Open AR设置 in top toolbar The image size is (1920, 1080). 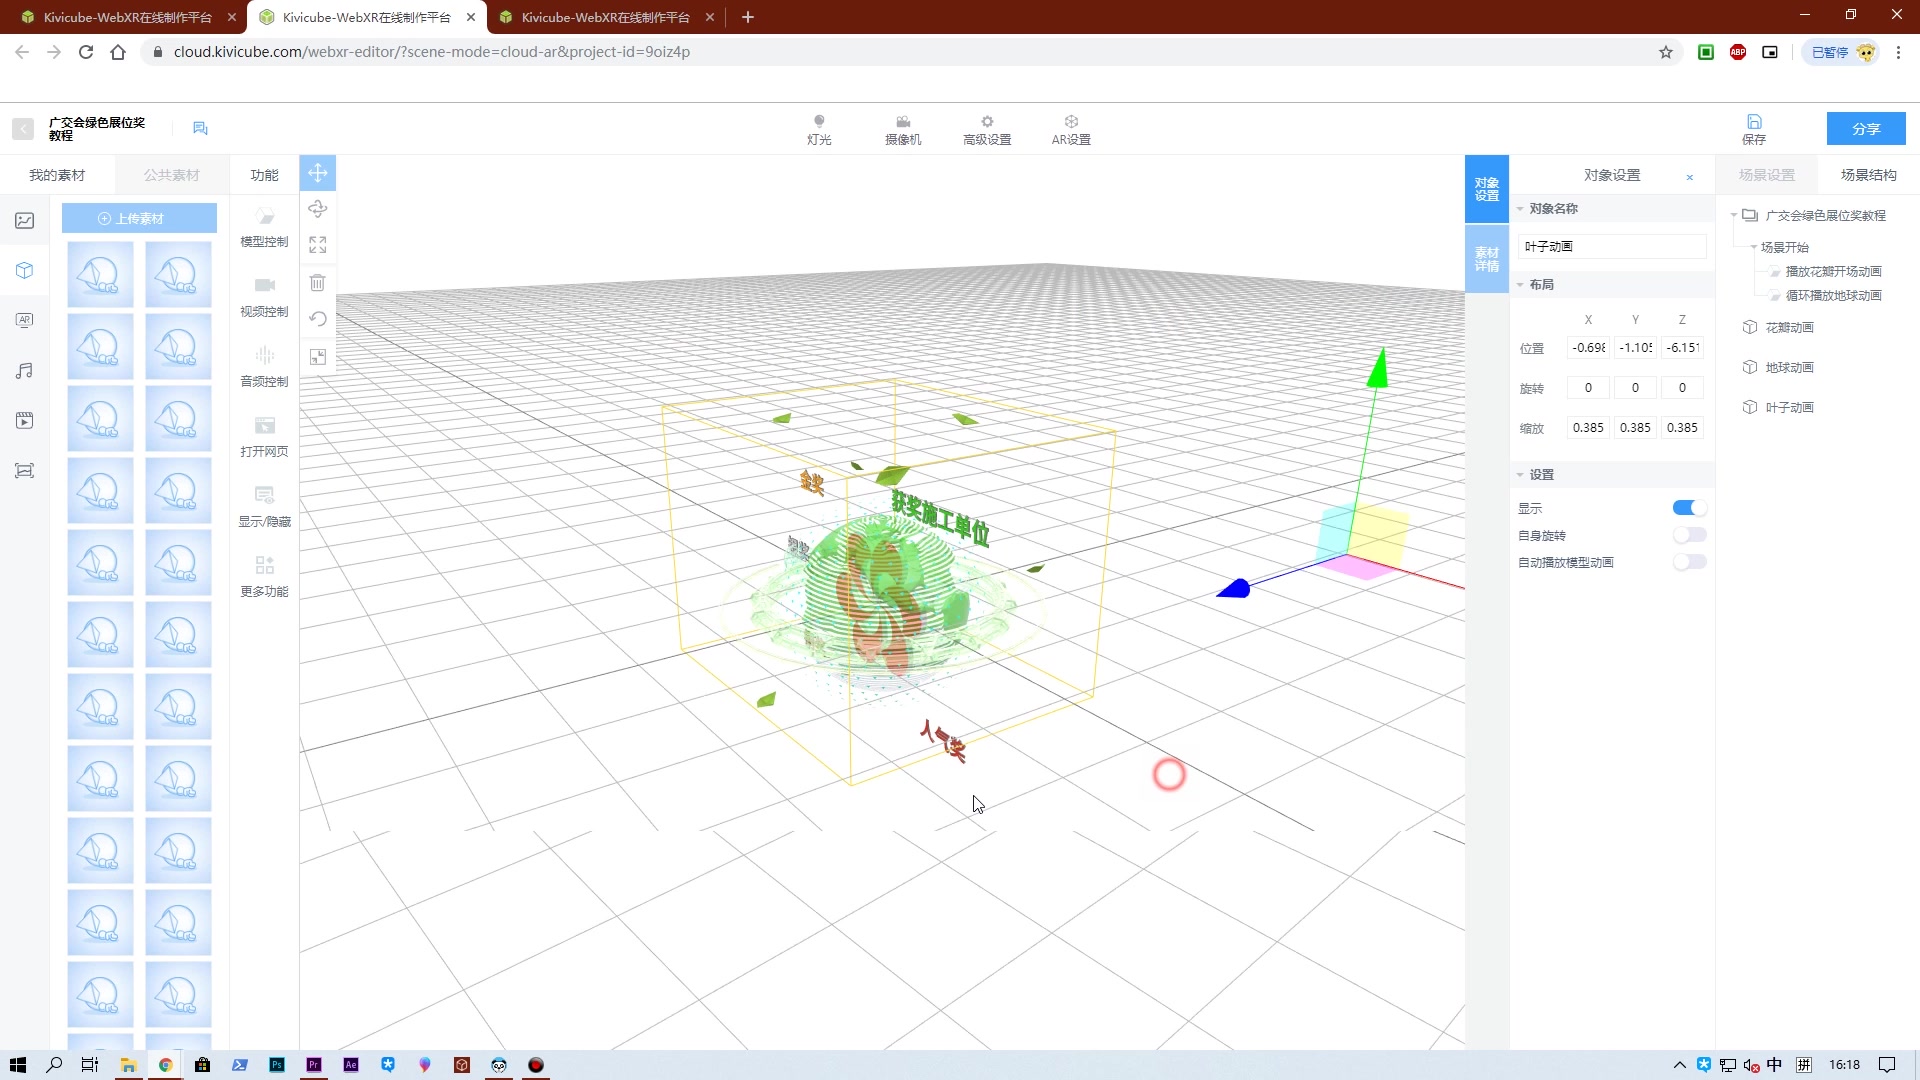coord(1070,129)
